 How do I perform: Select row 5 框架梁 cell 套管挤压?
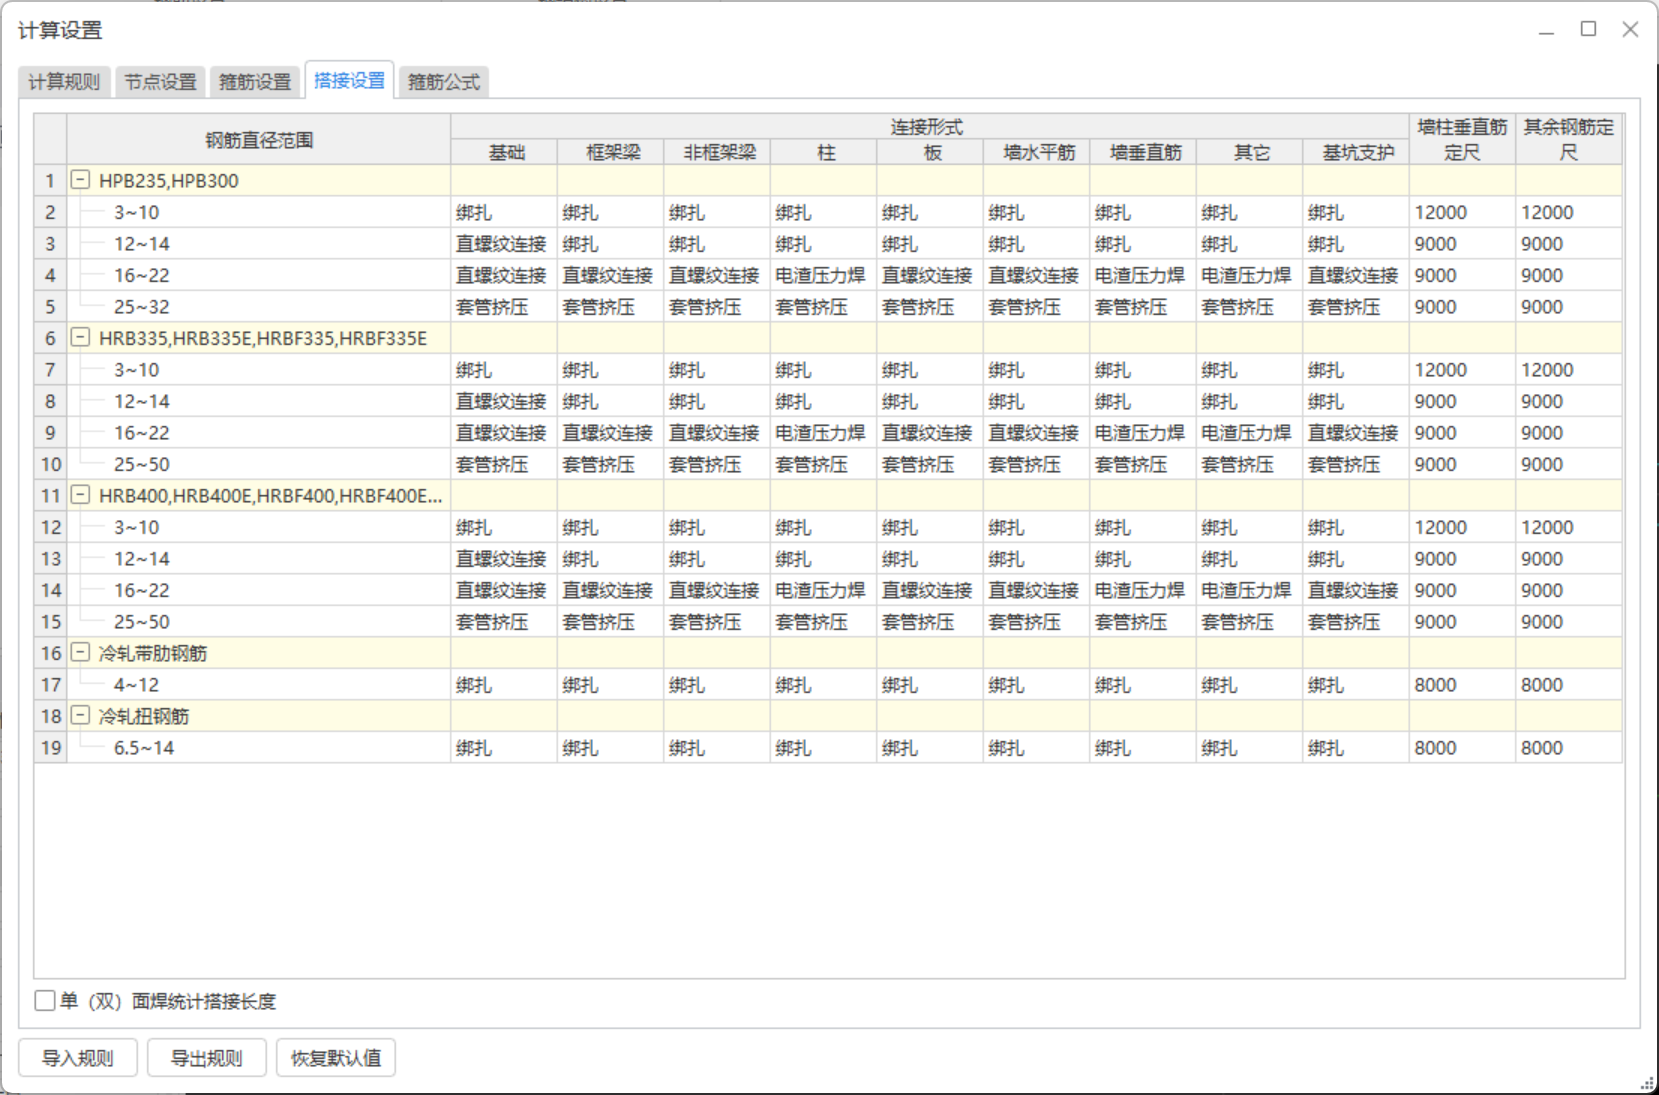coord(610,307)
